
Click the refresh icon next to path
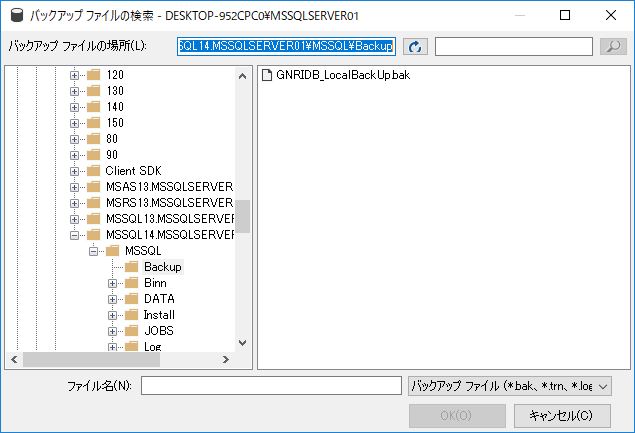pyautogui.click(x=416, y=47)
